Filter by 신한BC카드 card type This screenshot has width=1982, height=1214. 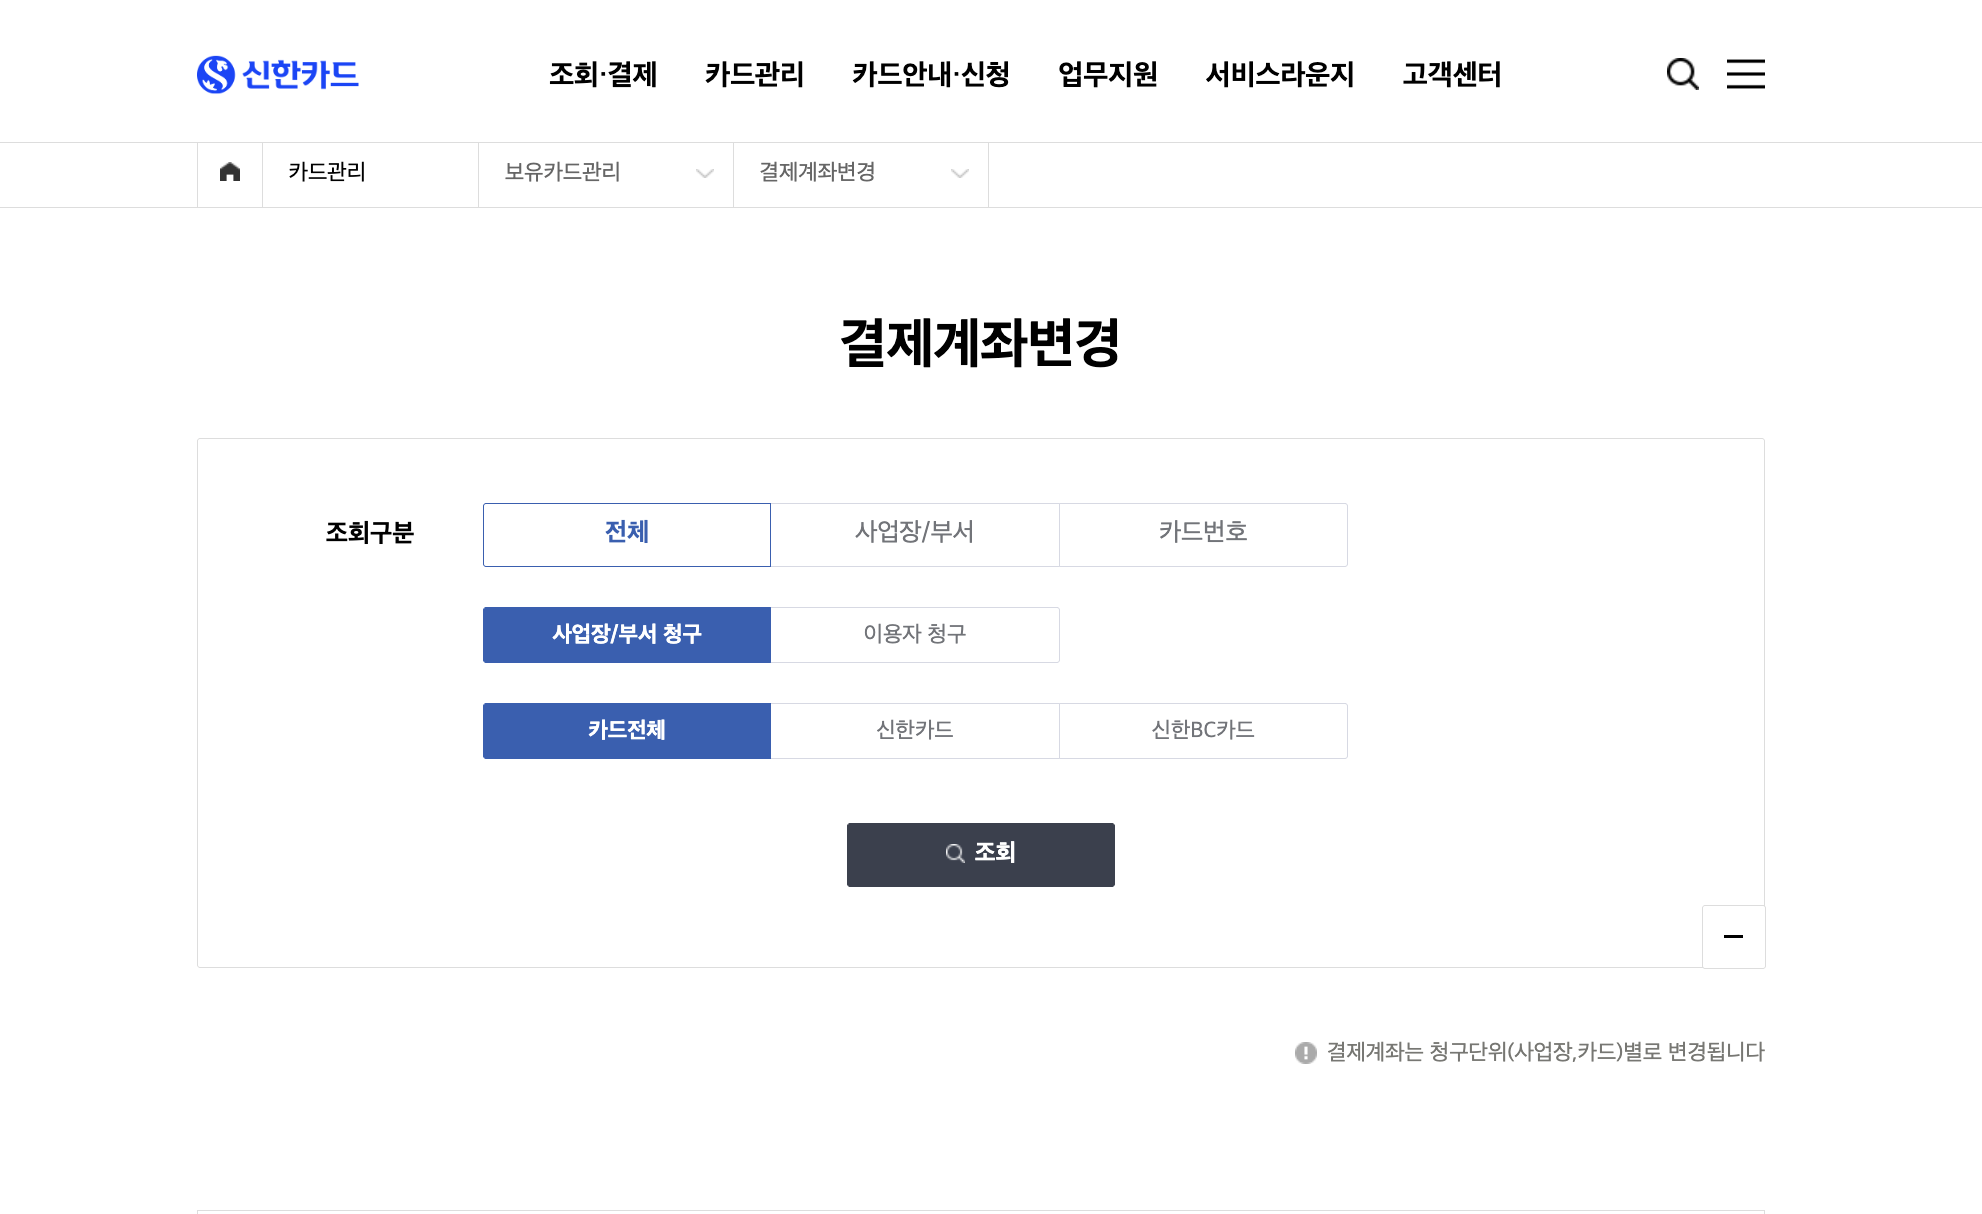pyautogui.click(x=1202, y=730)
